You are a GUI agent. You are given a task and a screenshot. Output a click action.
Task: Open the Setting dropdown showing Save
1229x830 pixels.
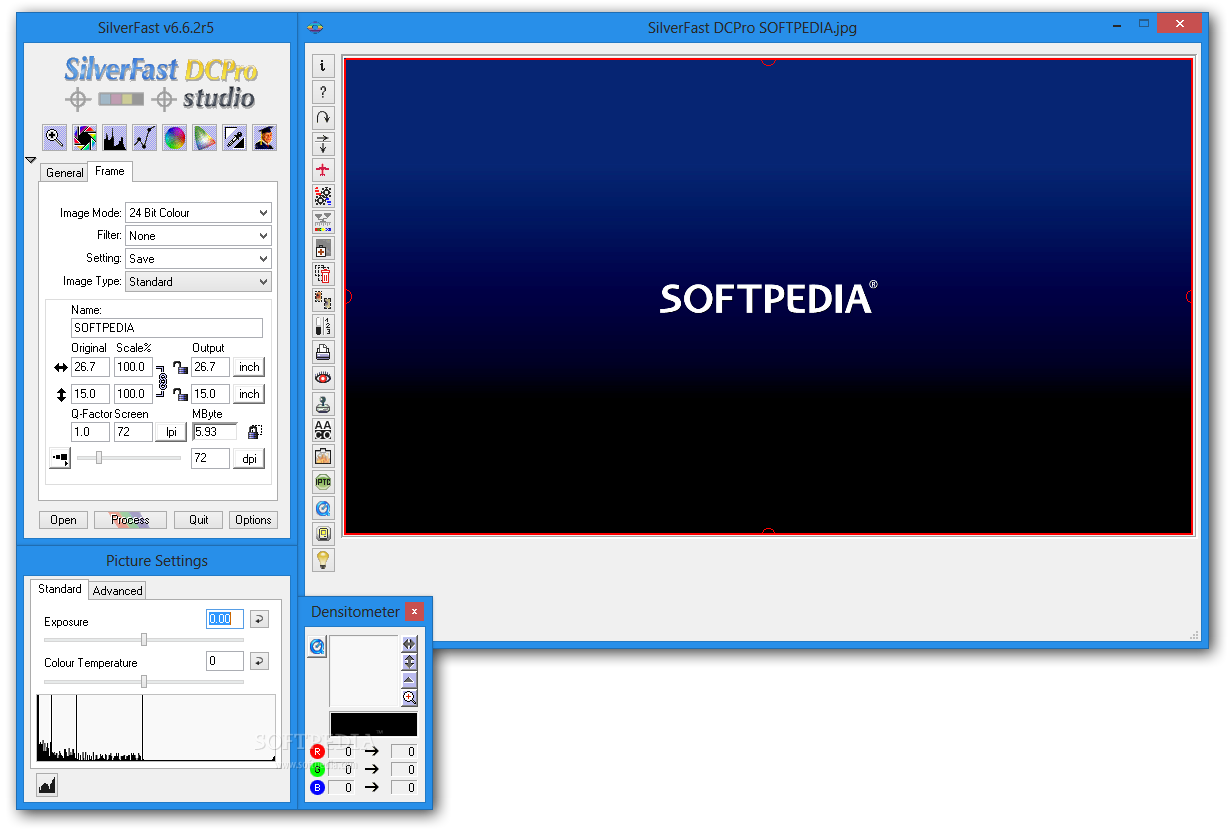[x=198, y=259]
